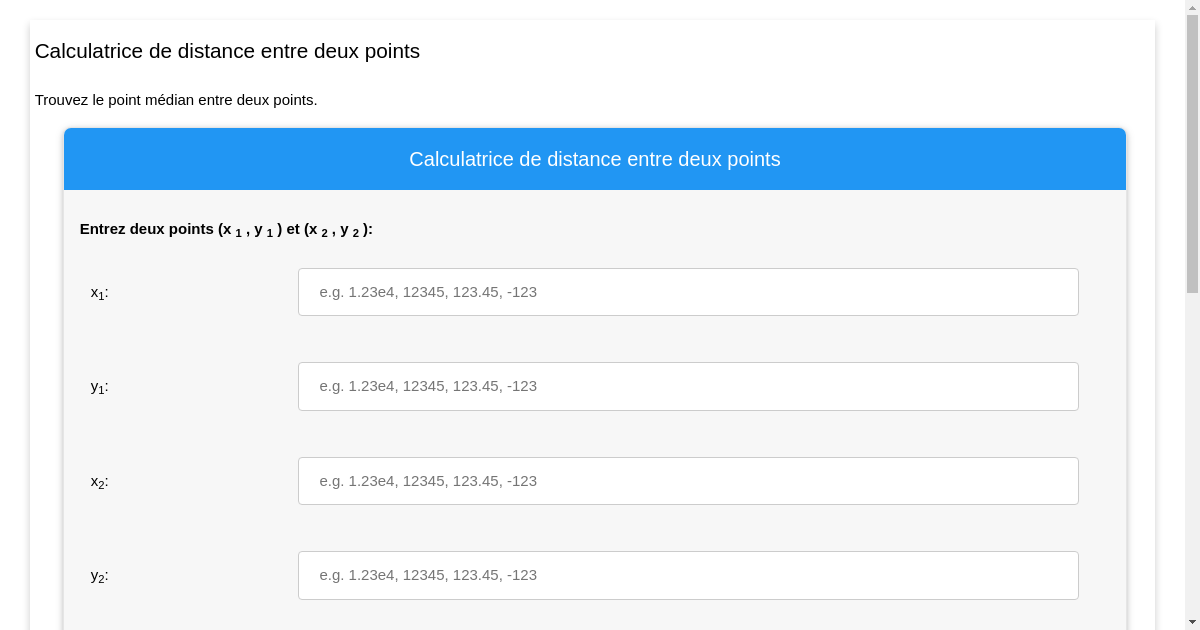Viewport: 1200px width, 630px height.
Task: Click the placeholder text in x1 field
Action: pos(429,292)
